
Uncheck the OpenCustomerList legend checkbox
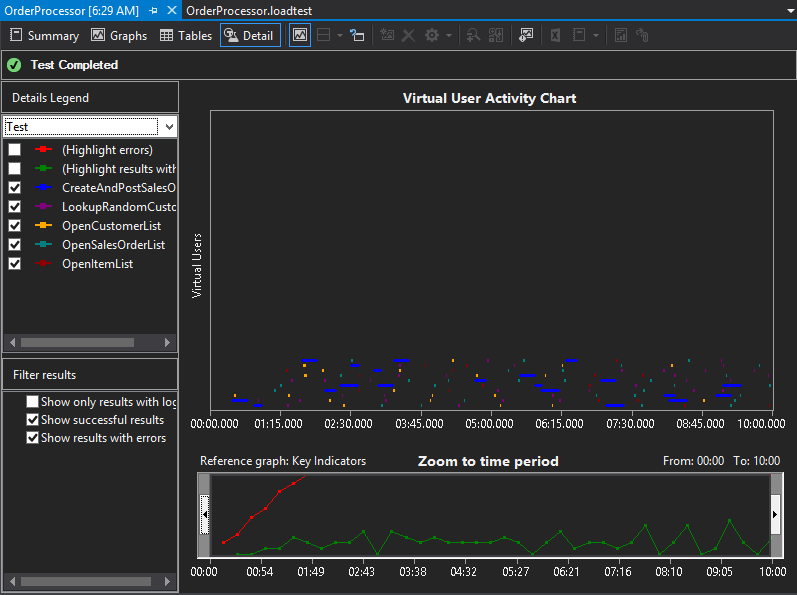[15, 226]
